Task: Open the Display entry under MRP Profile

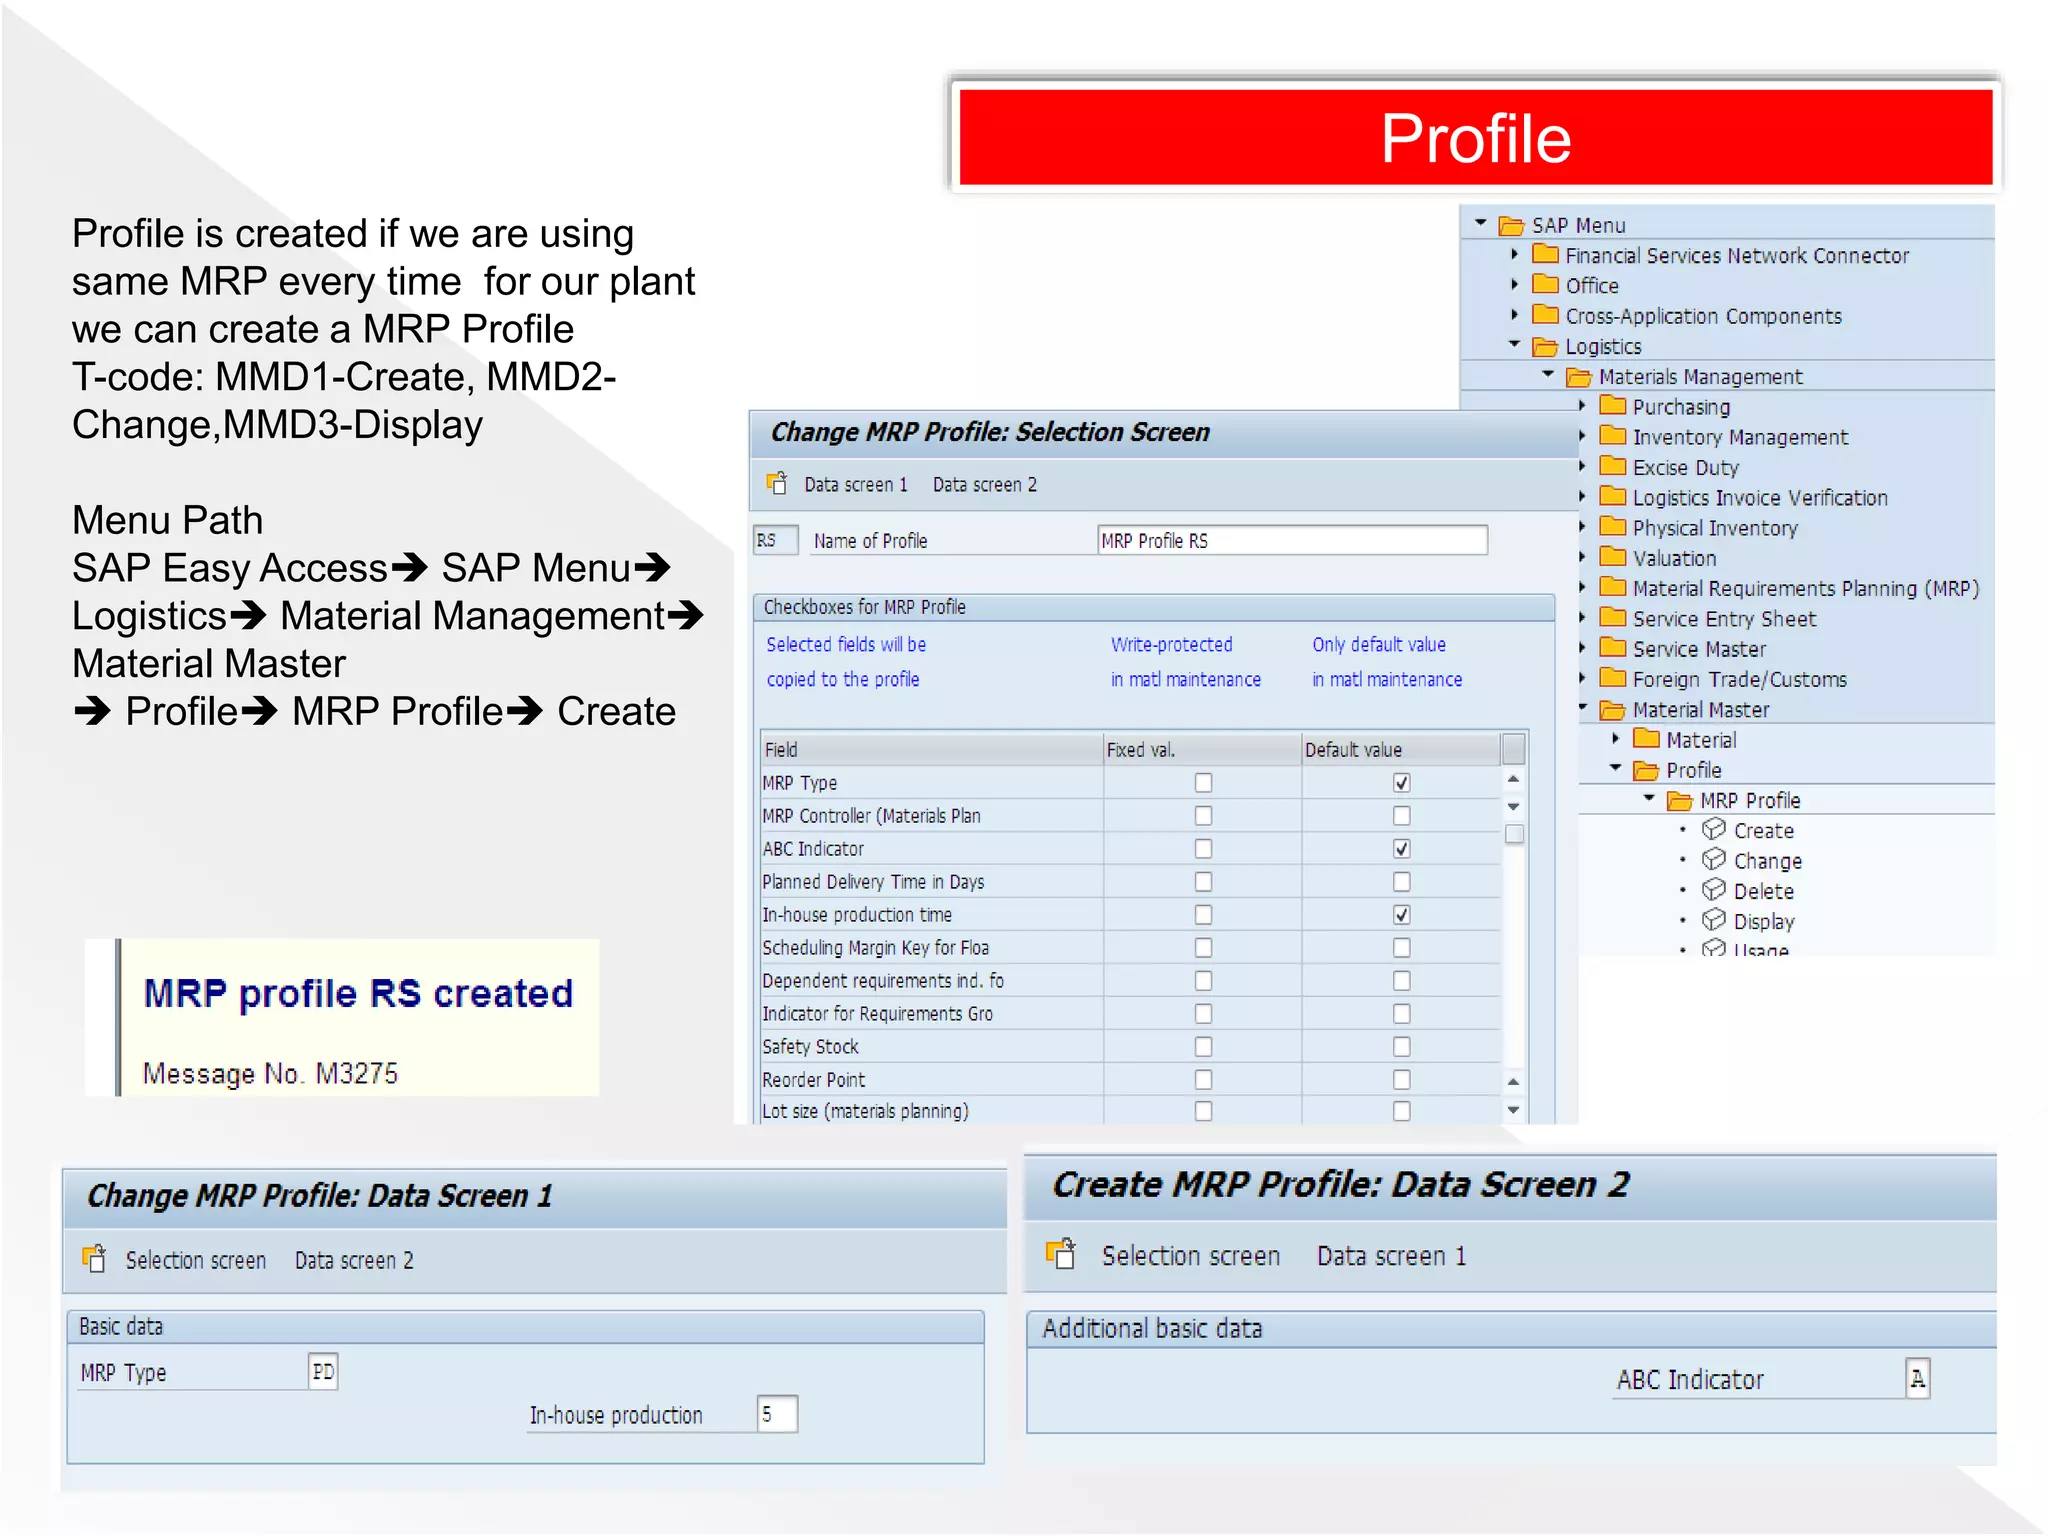Action: pyautogui.click(x=1764, y=921)
